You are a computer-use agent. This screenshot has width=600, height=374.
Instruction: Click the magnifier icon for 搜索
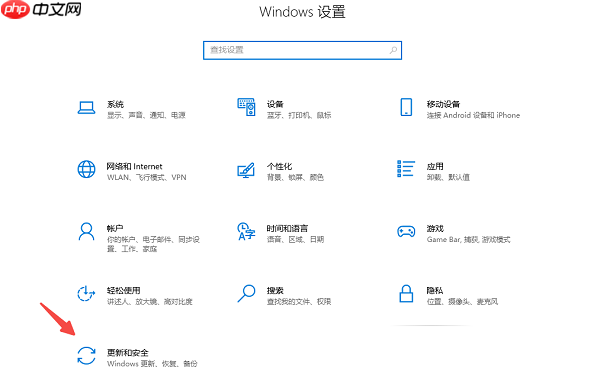point(246,294)
